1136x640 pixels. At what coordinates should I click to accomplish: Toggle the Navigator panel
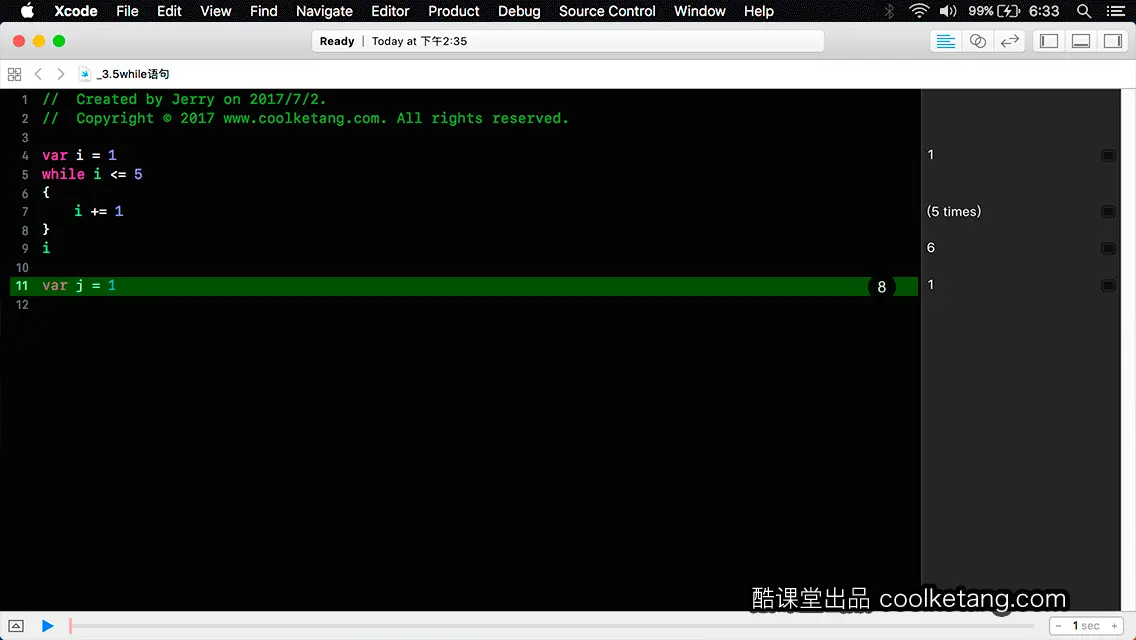pos(1049,41)
